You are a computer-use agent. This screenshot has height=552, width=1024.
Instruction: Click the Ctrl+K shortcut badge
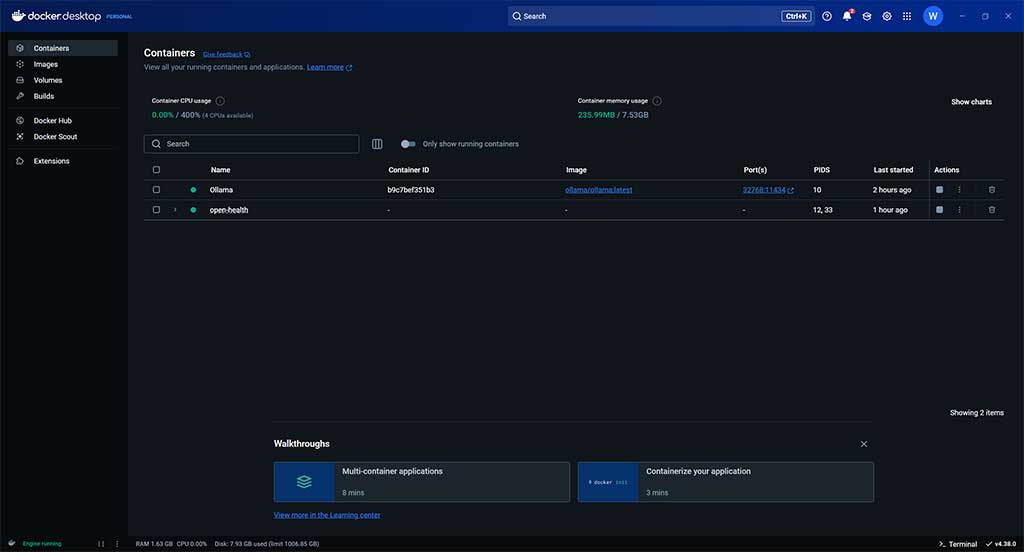(796, 16)
